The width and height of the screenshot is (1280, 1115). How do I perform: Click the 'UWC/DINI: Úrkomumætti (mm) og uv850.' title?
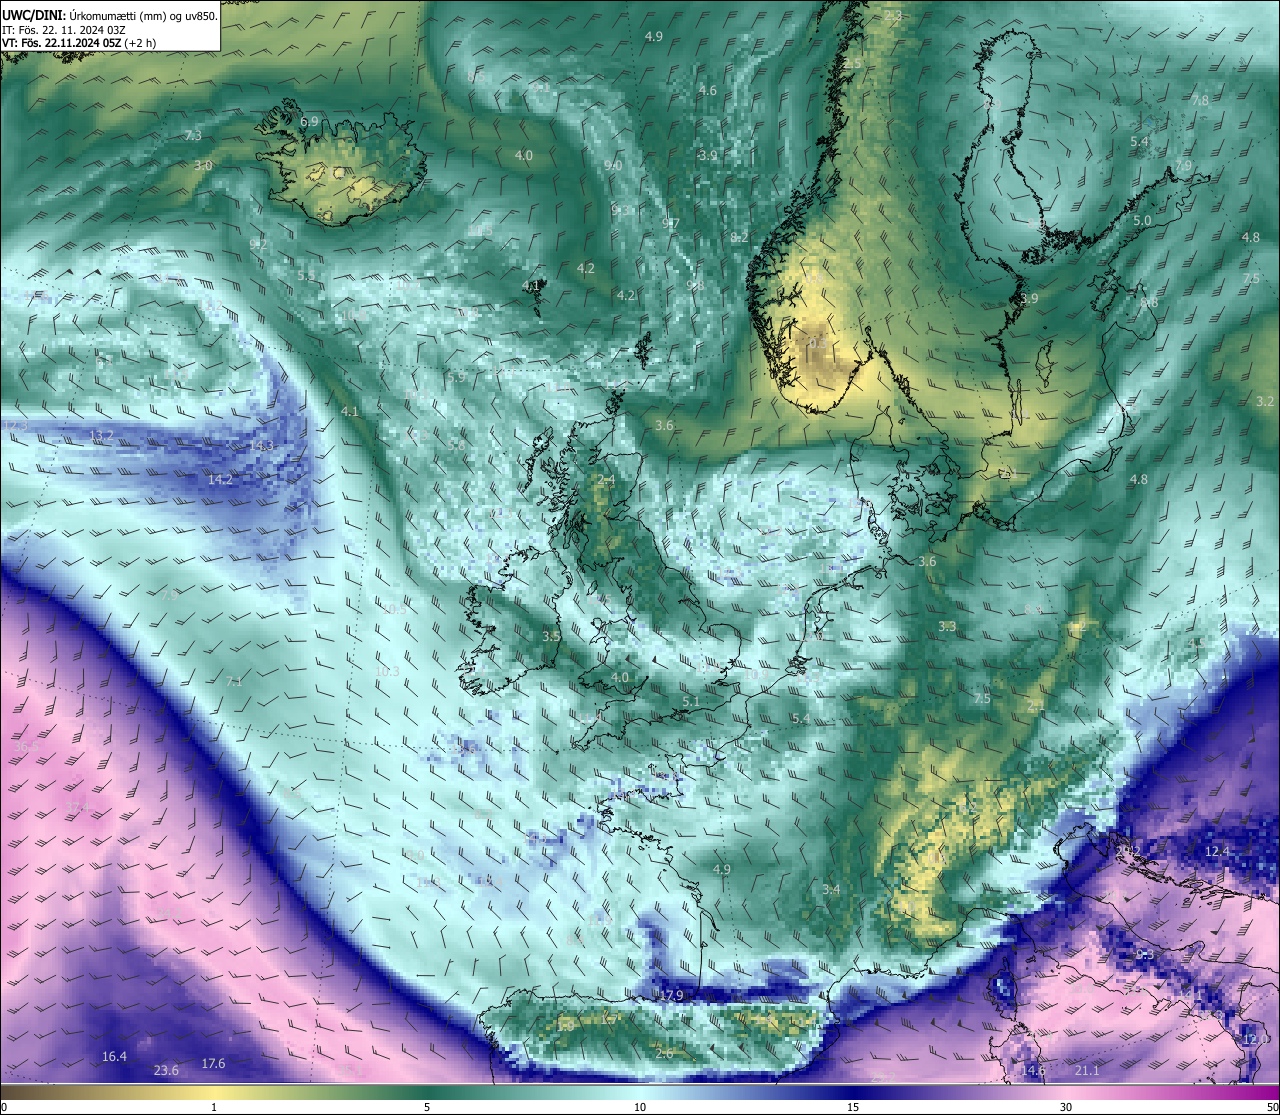(x=110, y=16)
